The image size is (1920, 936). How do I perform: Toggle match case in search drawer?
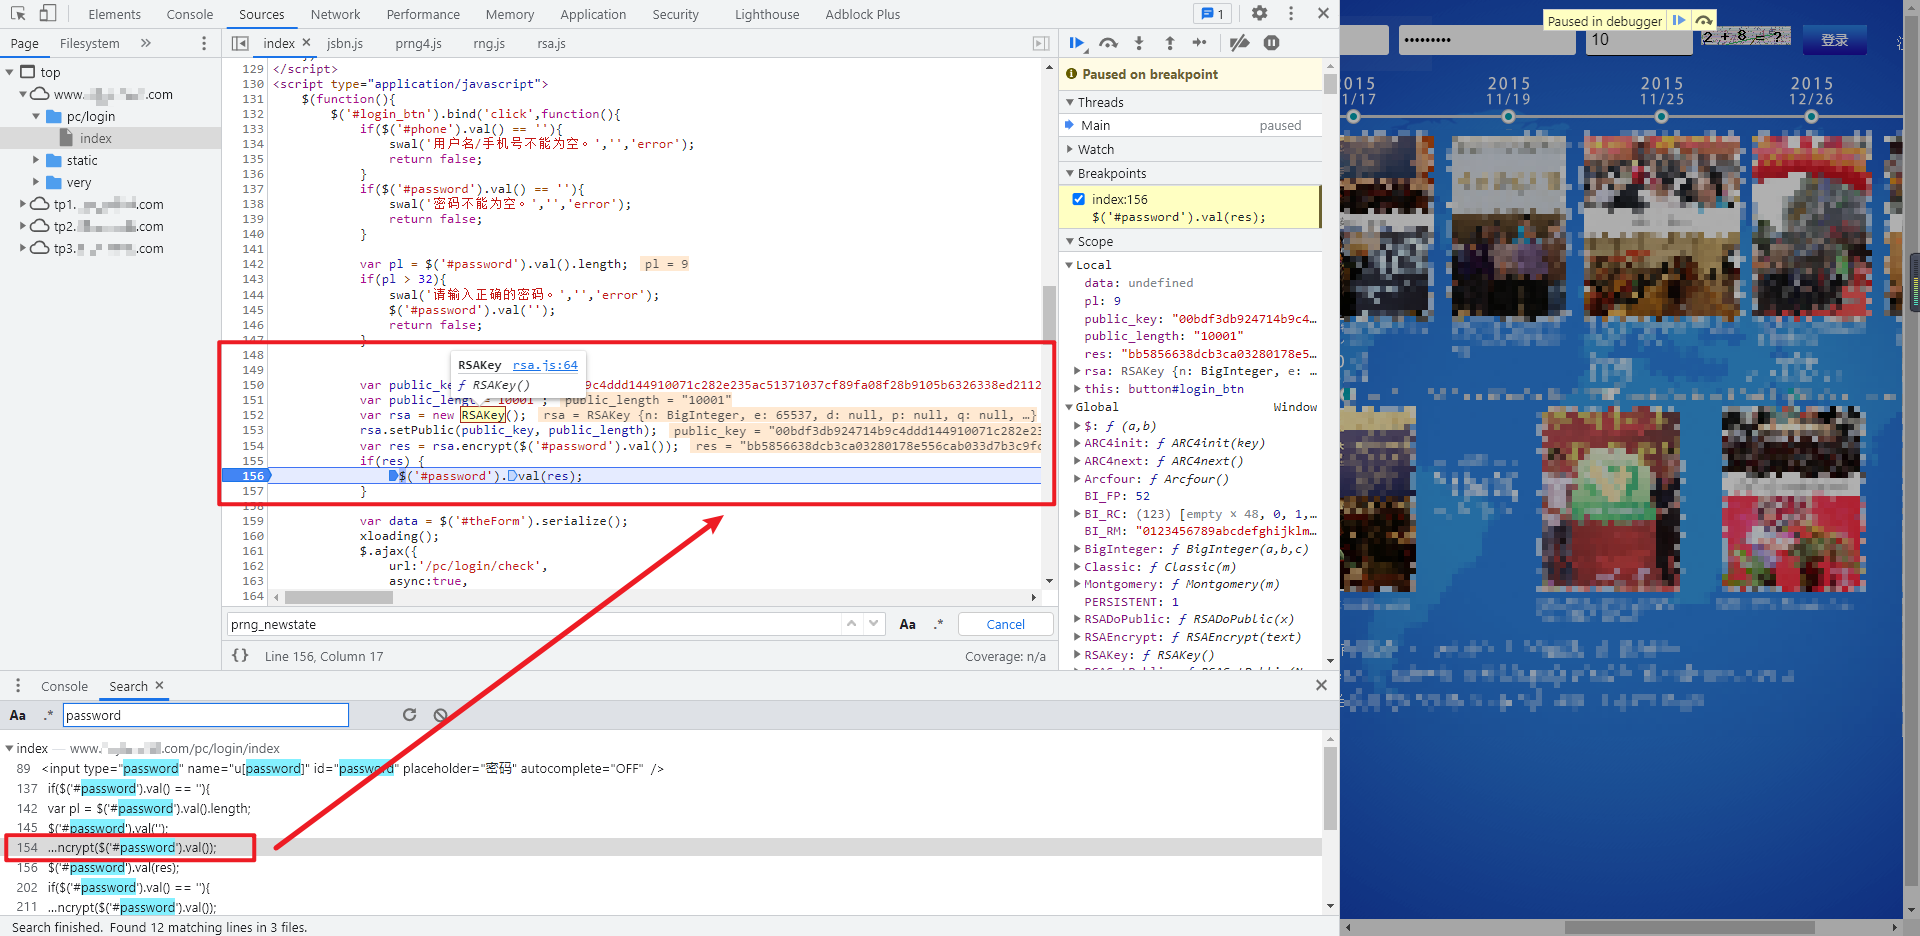[18, 715]
